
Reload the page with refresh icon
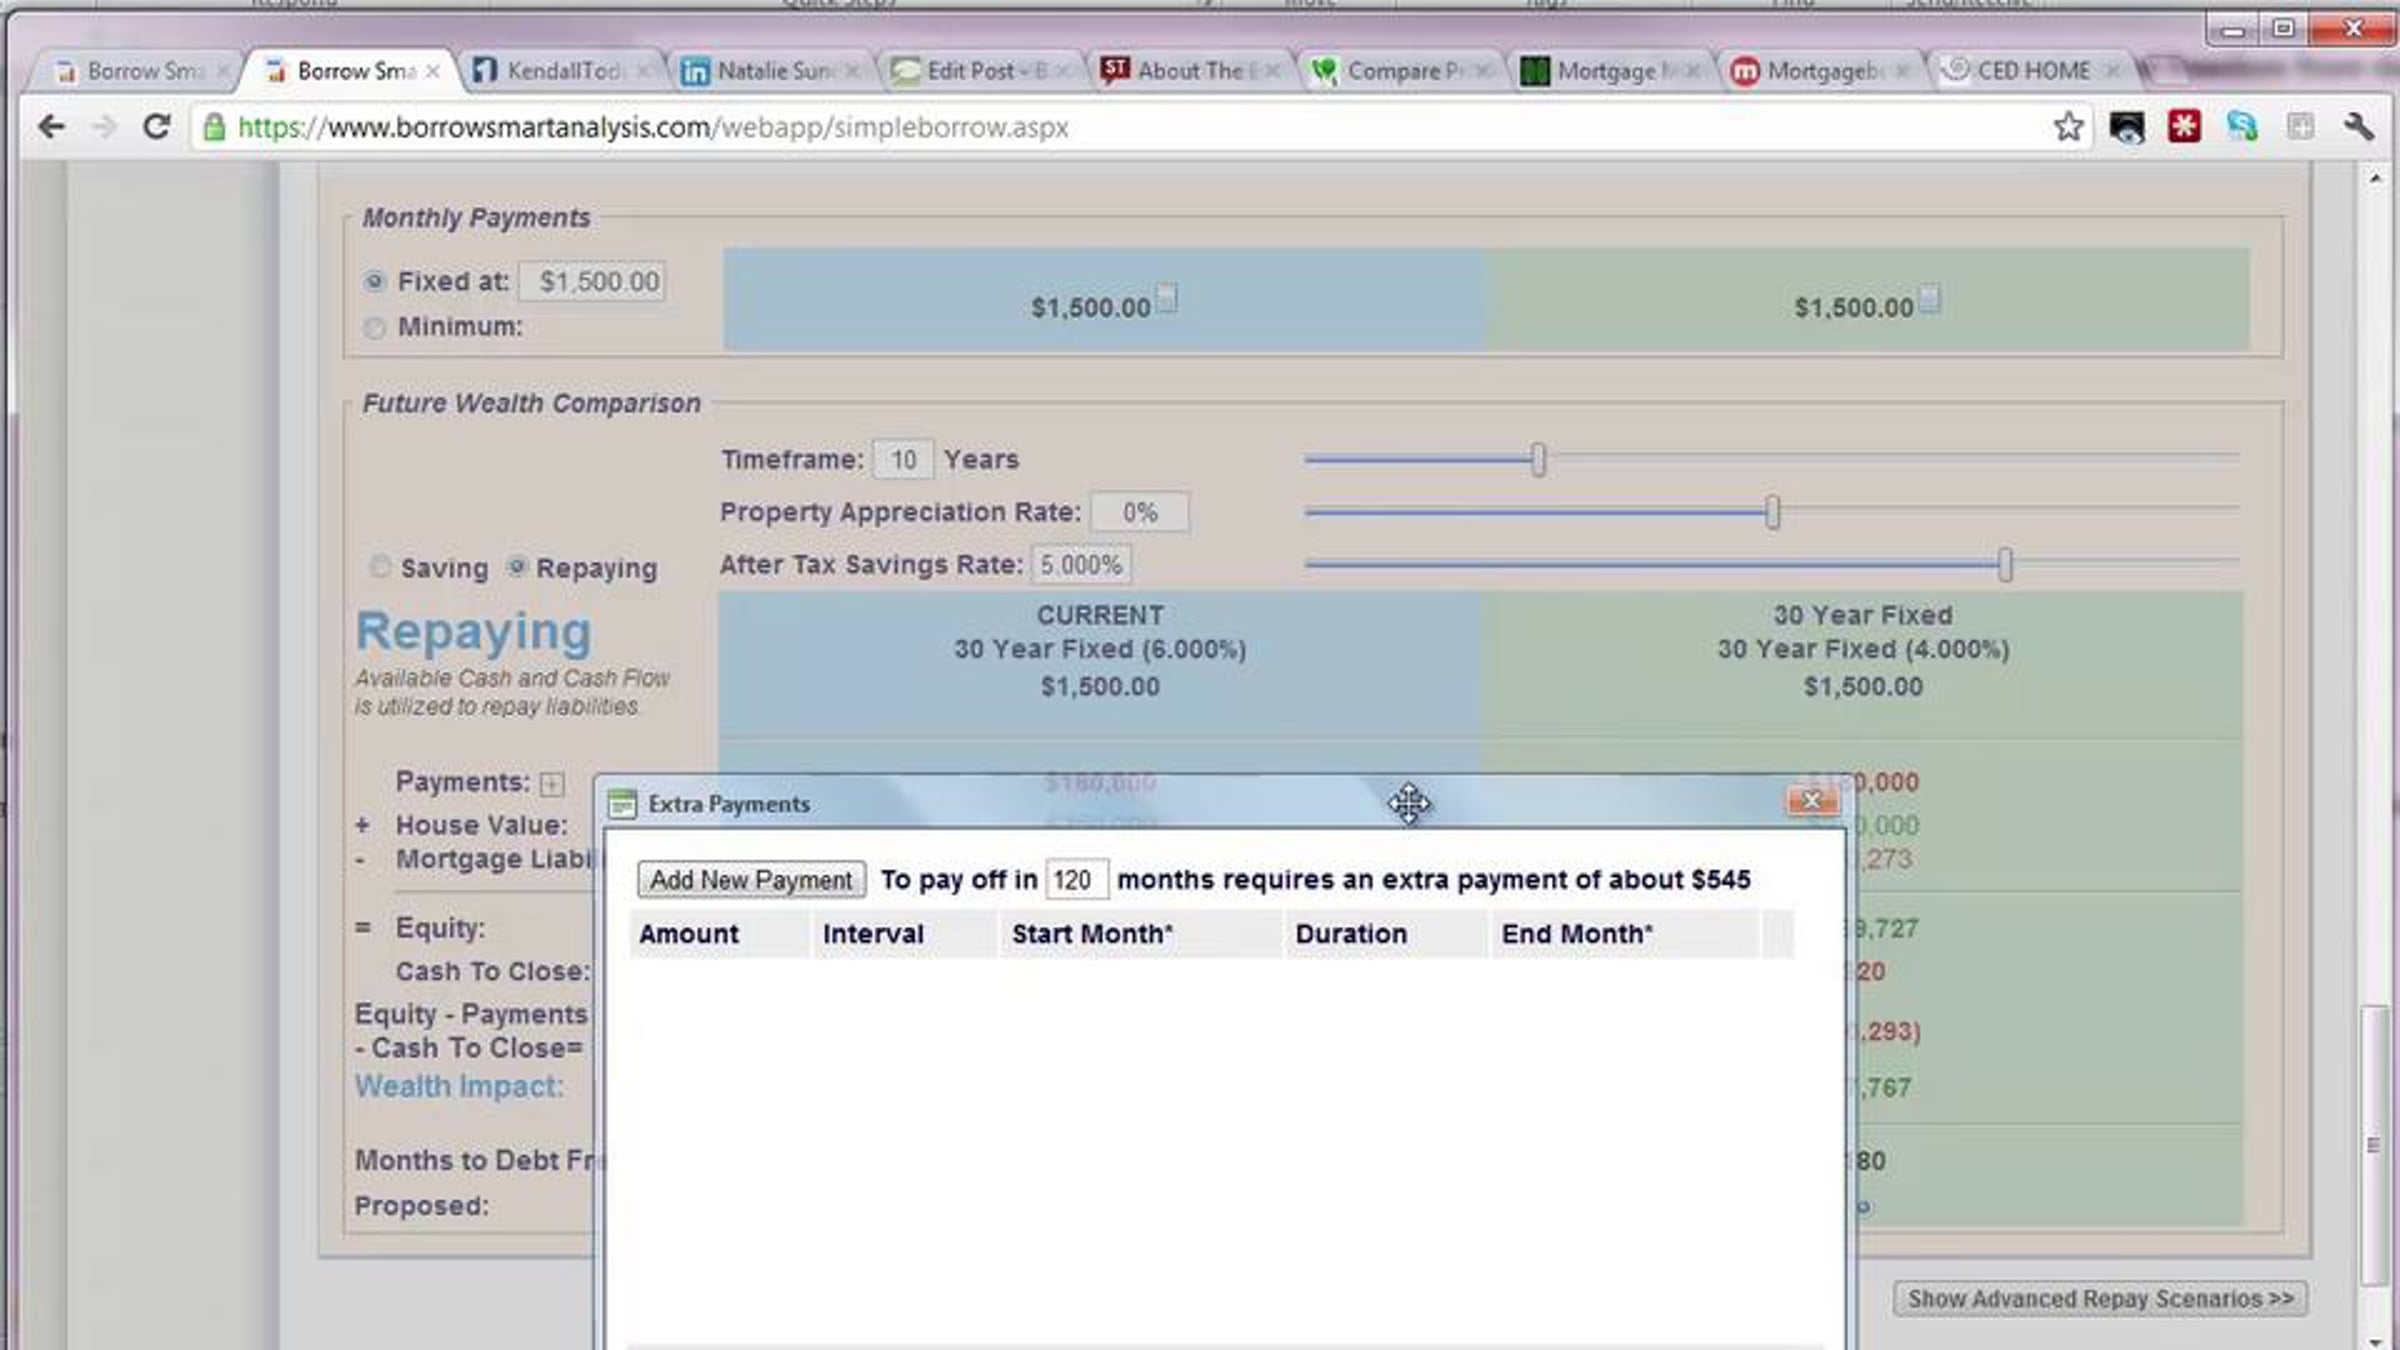[156, 127]
